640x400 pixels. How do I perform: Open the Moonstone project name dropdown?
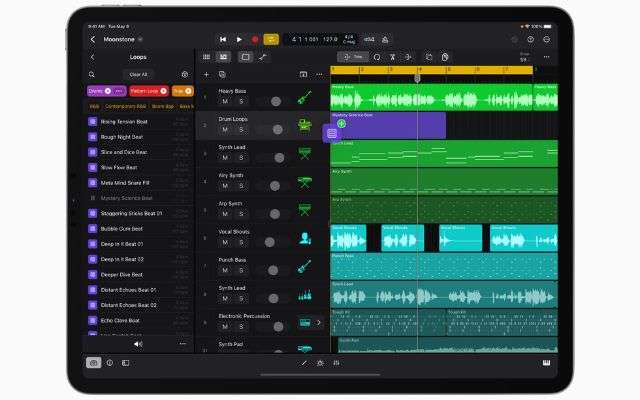(x=142, y=40)
